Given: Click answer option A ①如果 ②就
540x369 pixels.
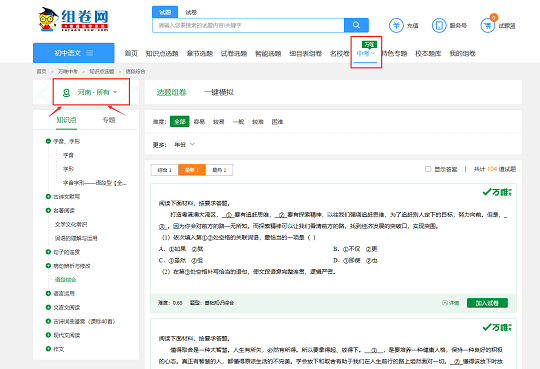Looking at the screenshot, I should click(x=181, y=249).
